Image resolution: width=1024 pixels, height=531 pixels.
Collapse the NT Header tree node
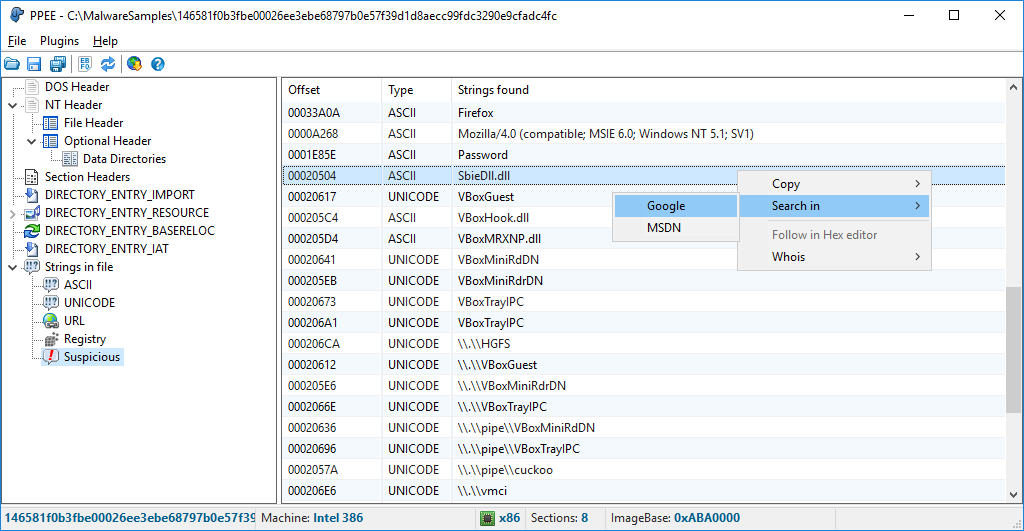click(x=12, y=105)
